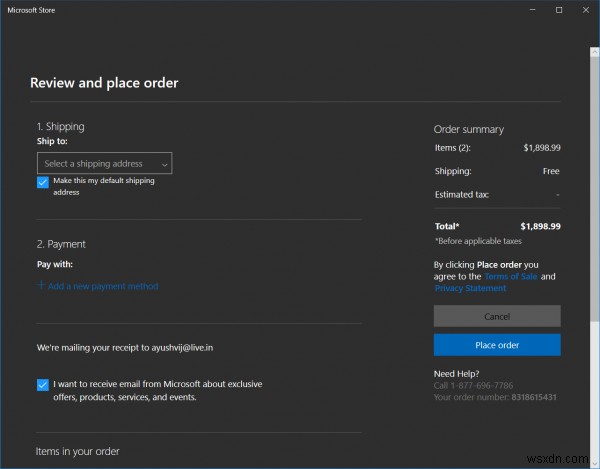Viewport: 600px width, 469px height.
Task: Click the Items in your order heading
Action: [78, 451]
